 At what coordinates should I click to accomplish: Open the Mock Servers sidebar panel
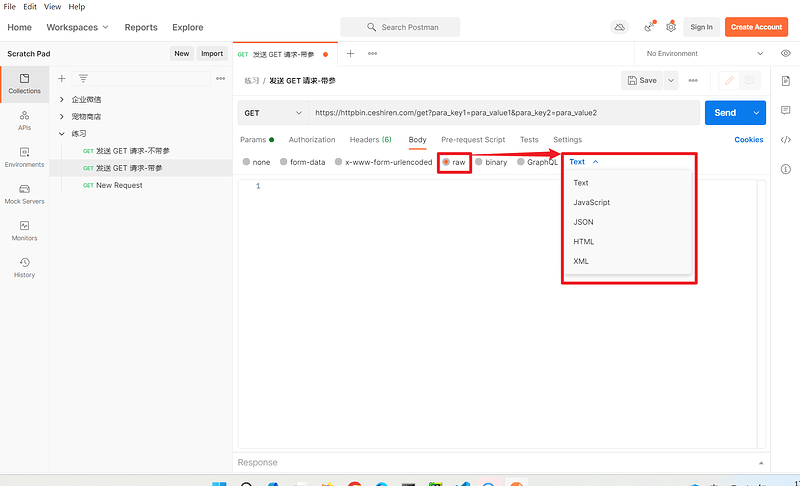pyautogui.click(x=24, y=194)
